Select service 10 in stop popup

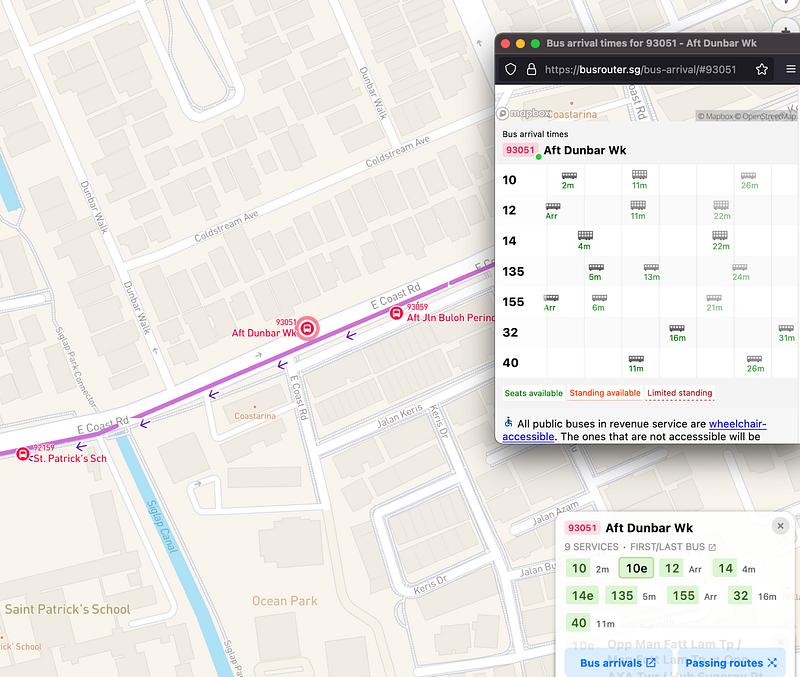tap(579, 568)
